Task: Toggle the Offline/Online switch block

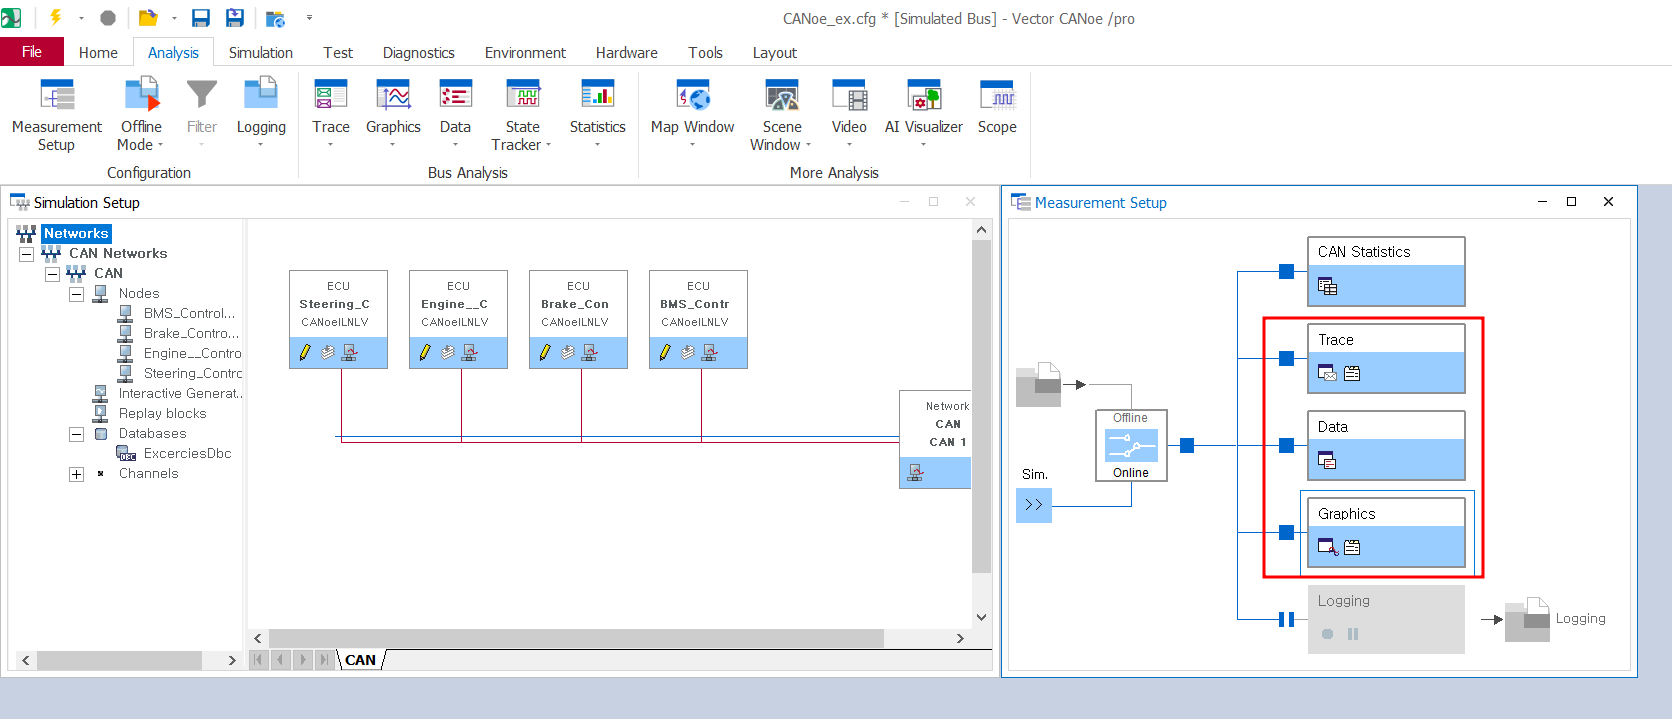Action: pos(1131,445)
